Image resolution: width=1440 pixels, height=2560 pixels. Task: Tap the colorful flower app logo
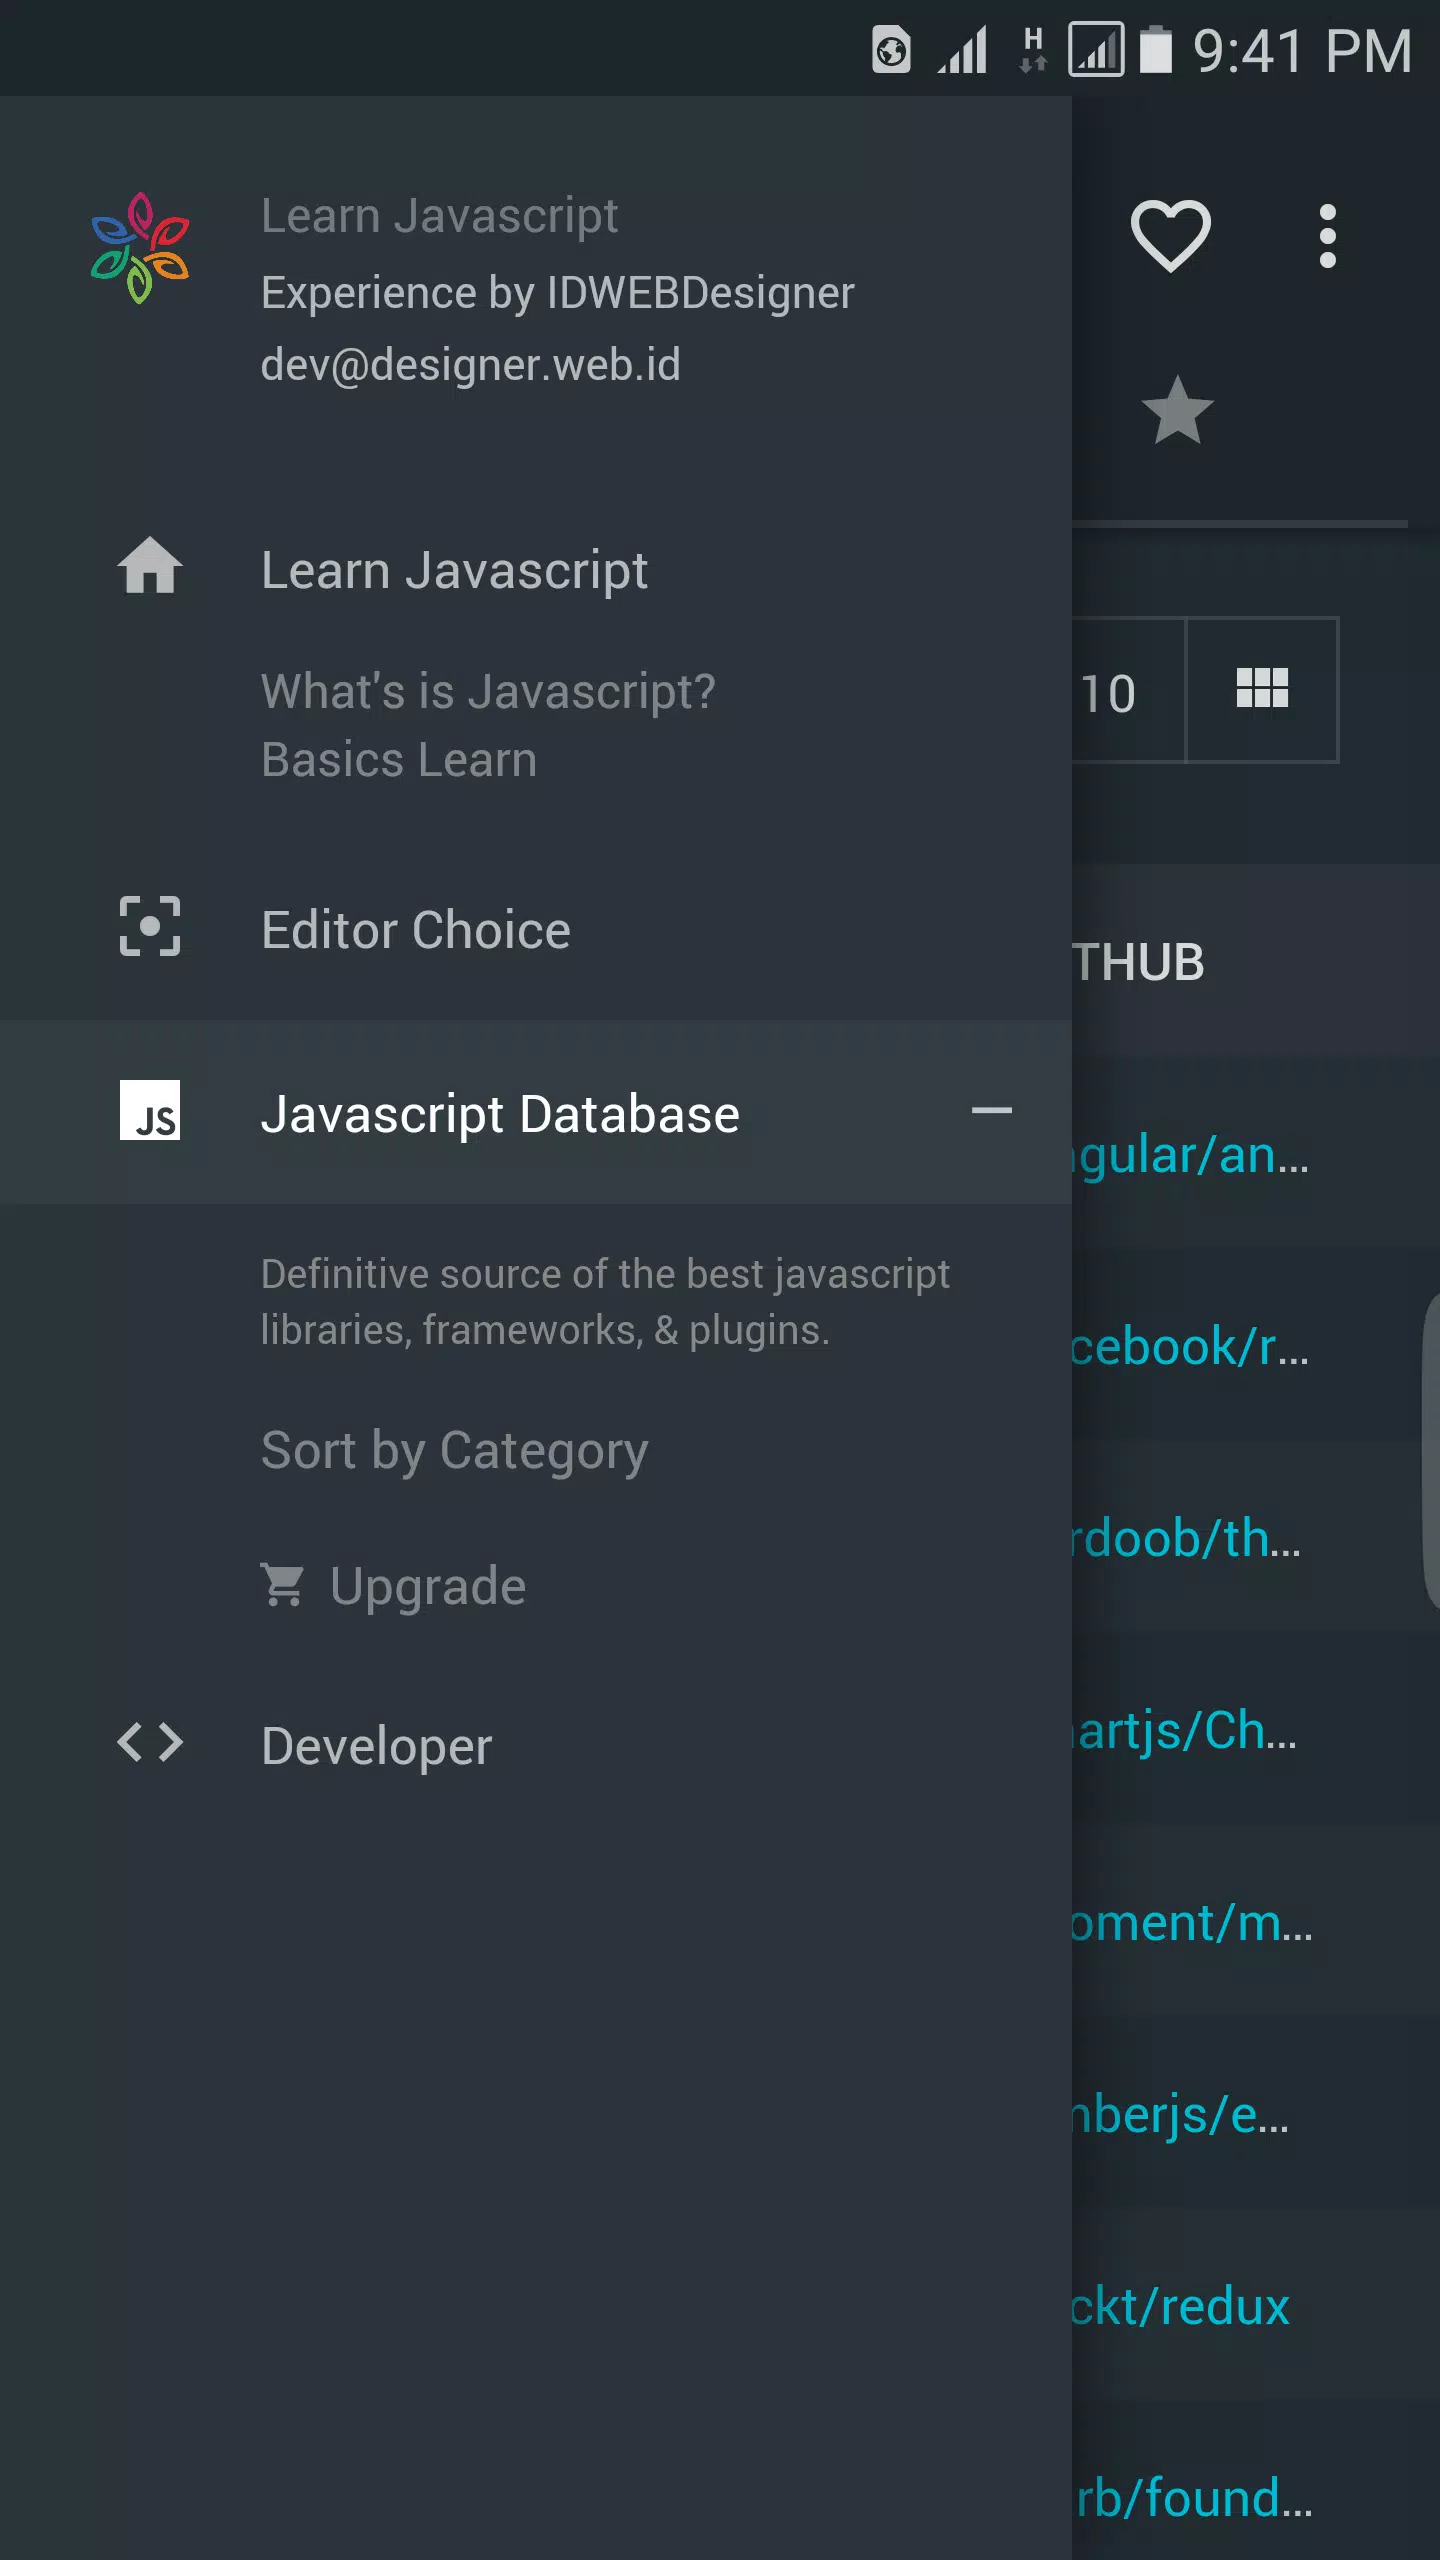tap(140, 248)
